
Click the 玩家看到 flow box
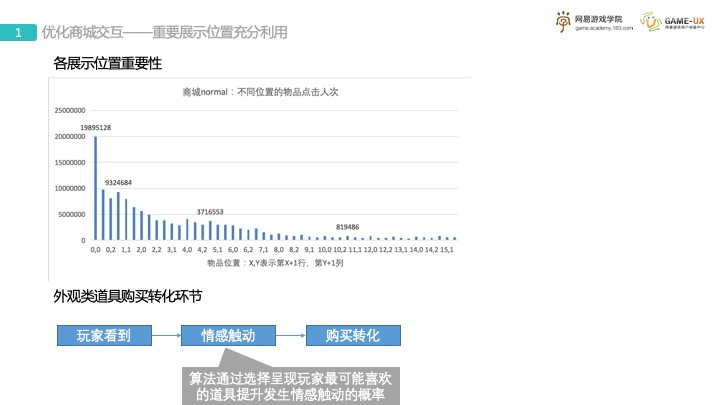click(104, 336)
